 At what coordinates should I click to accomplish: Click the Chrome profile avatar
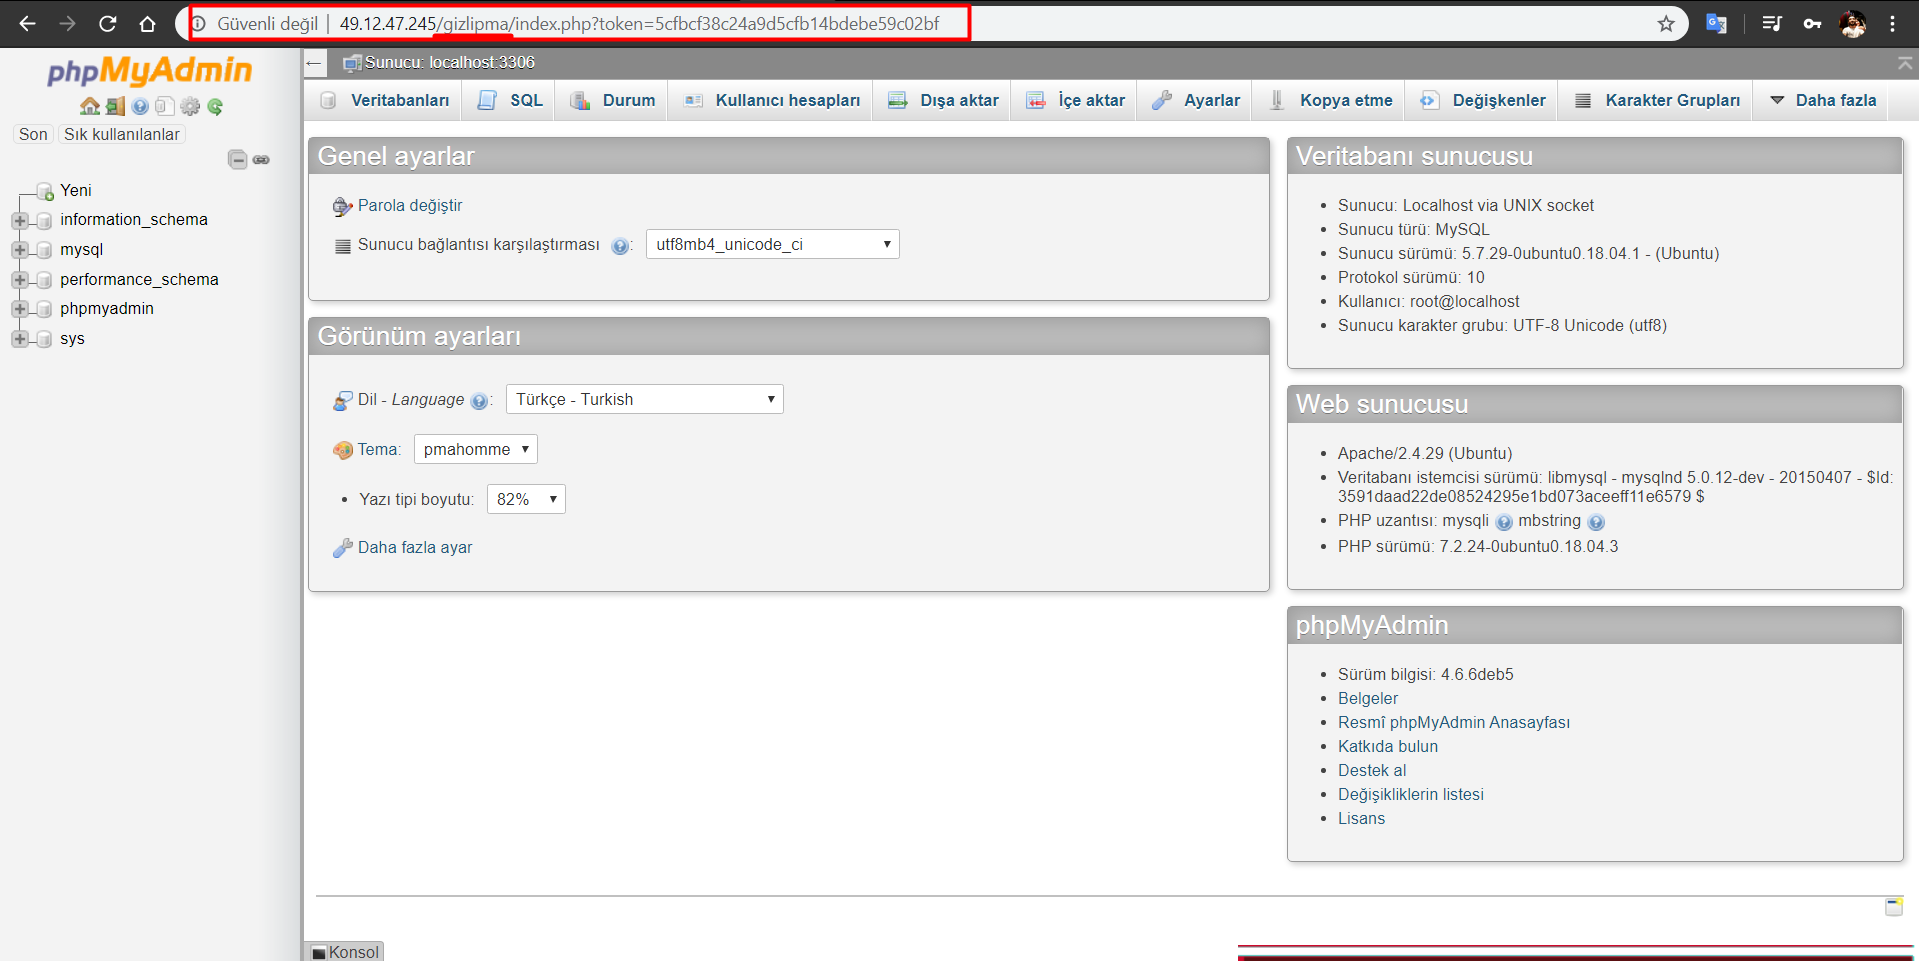click(1852, 23)
